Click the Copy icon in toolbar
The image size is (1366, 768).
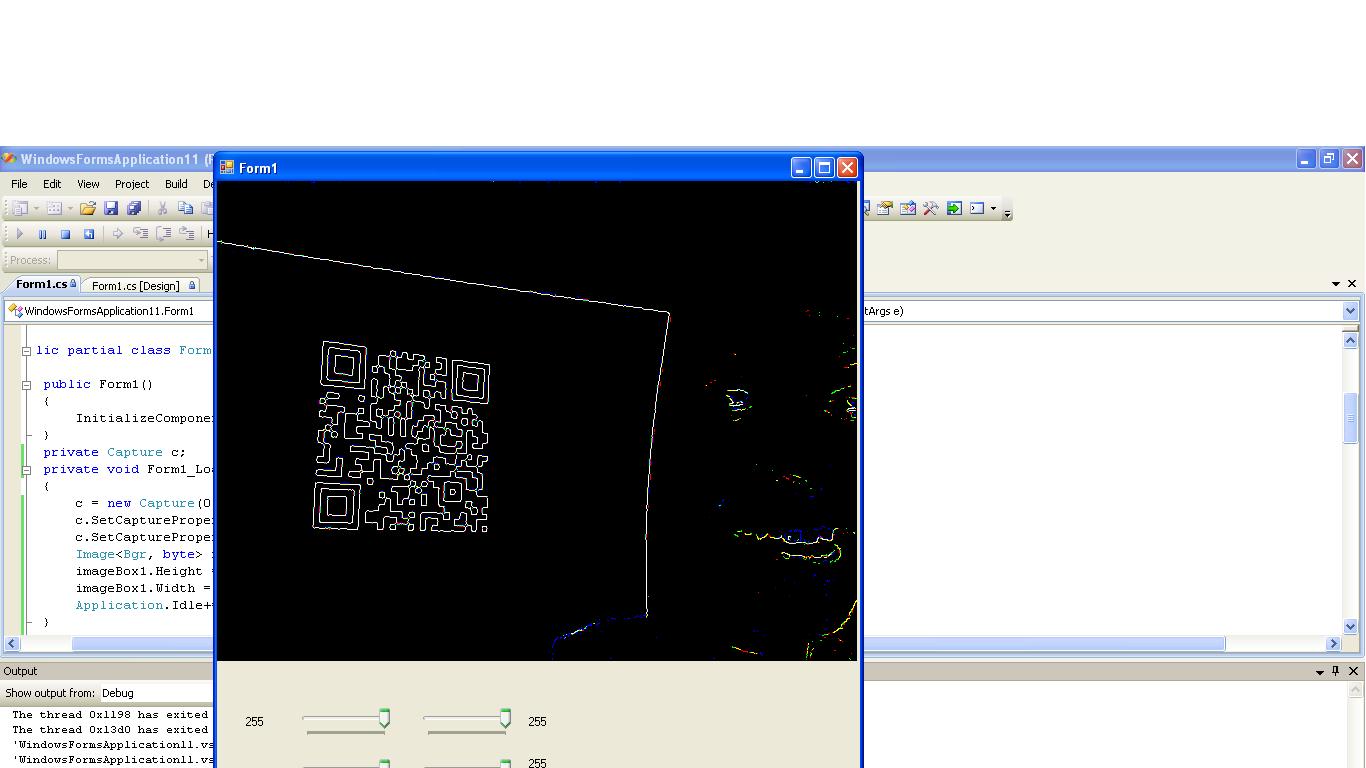coord(185,208)
